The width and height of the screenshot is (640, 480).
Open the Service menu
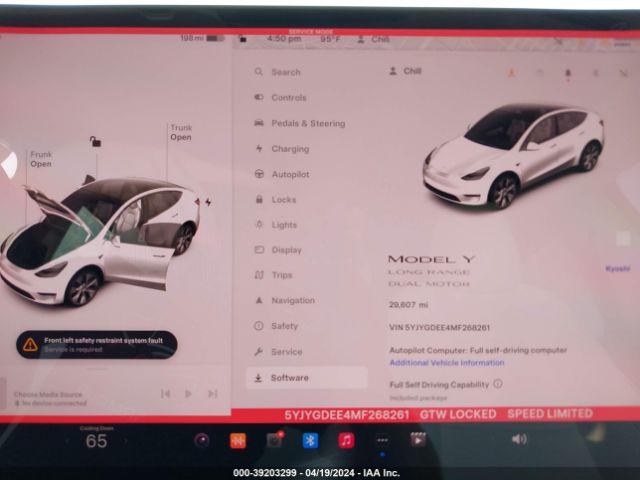pos(278,352)
